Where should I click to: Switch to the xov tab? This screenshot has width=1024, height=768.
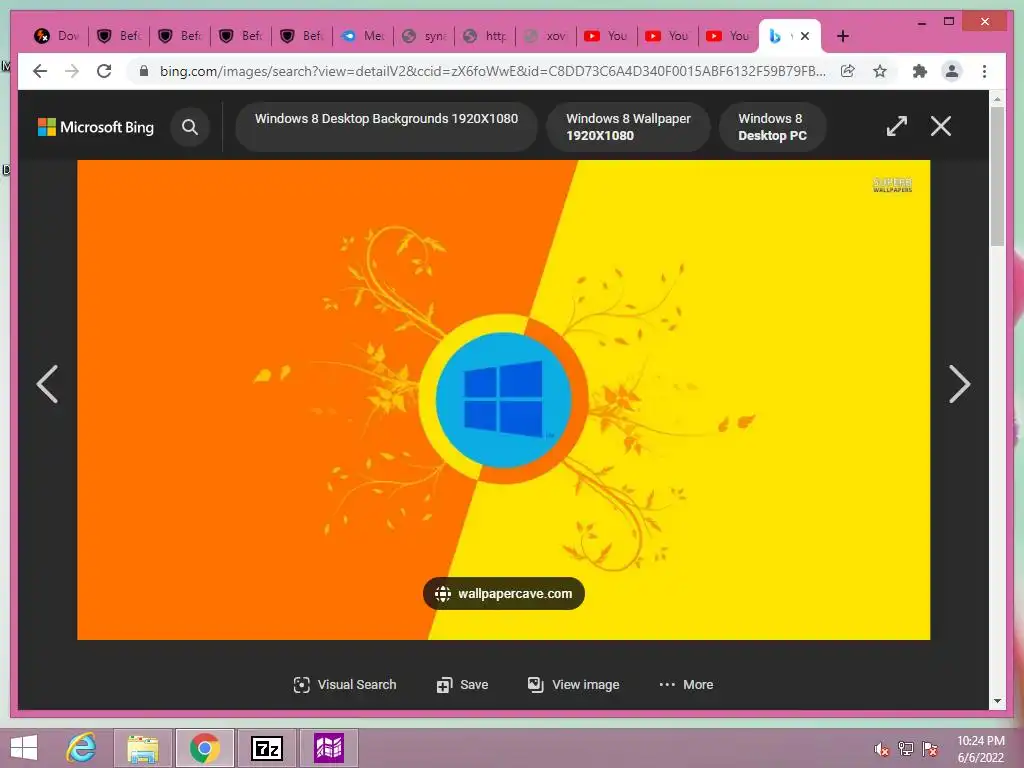[x=546, y=36]
